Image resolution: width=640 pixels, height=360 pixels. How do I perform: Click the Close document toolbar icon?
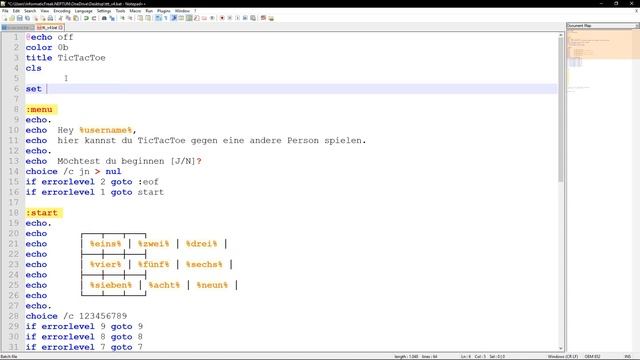[x=36, y=18]
